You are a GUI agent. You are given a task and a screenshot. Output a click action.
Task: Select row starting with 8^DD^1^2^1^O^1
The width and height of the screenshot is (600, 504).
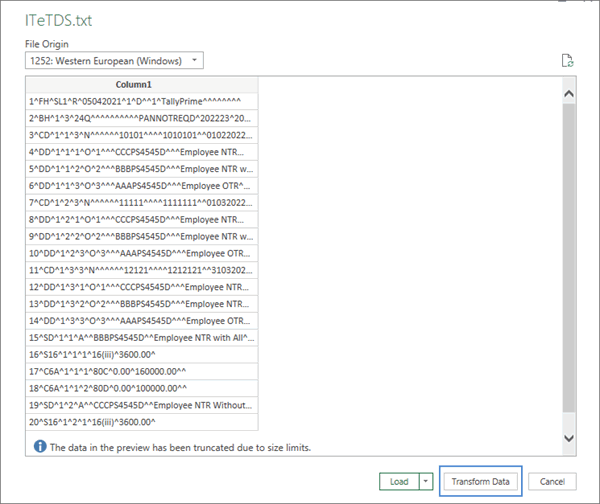coord(142,219)
